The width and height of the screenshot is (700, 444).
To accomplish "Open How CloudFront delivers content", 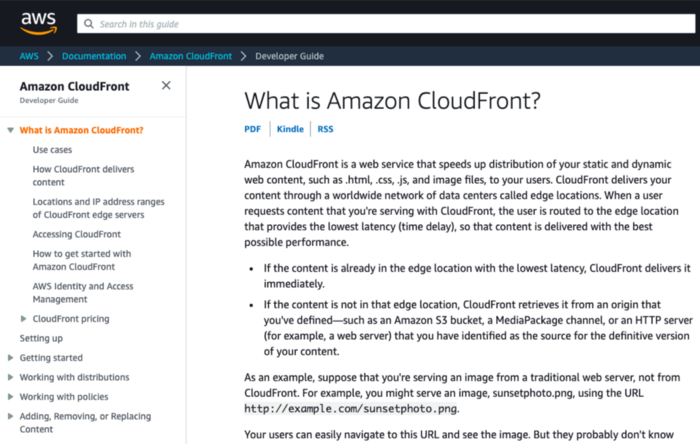I will pyautogui.click(x=83, y=176).
